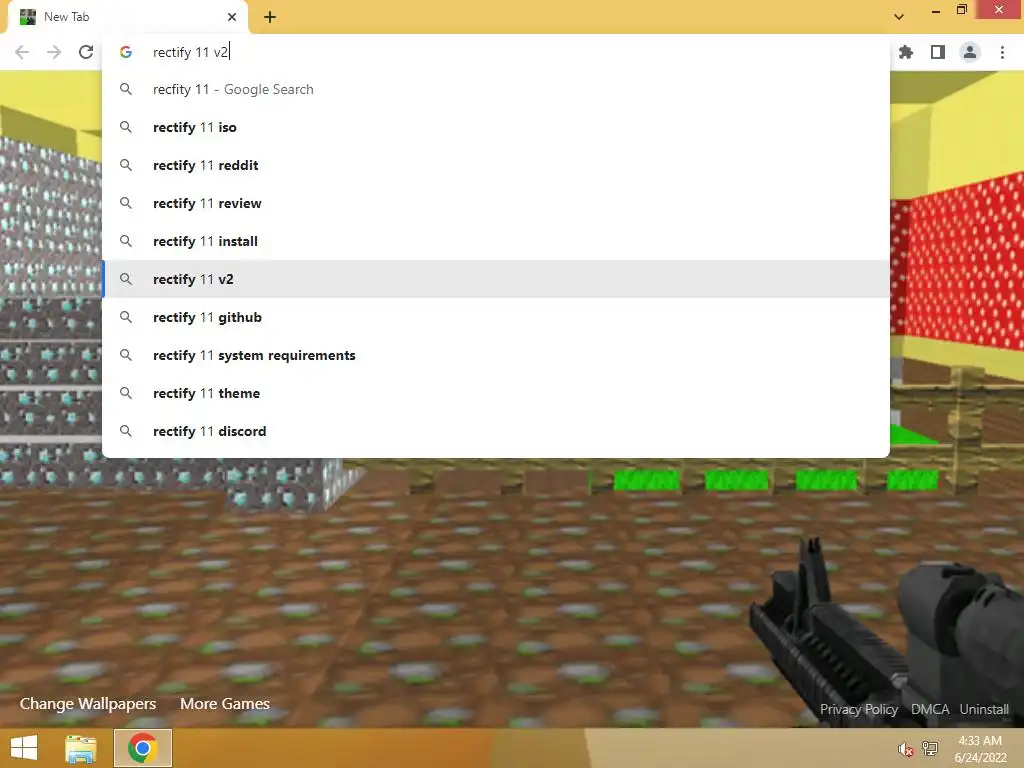Open More Games link
The image size is (1024, 768).
pyautogui.click(x=225, y=704)
